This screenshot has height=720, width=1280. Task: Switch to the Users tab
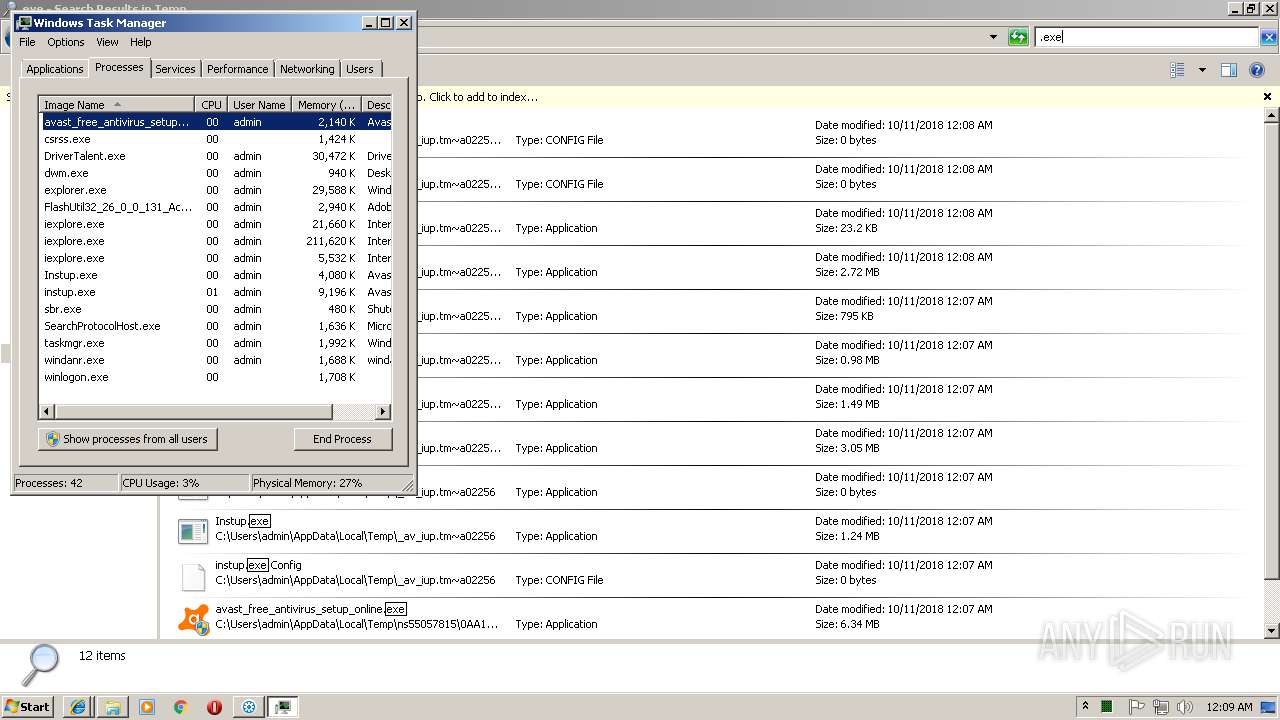[x=360, y=69]
